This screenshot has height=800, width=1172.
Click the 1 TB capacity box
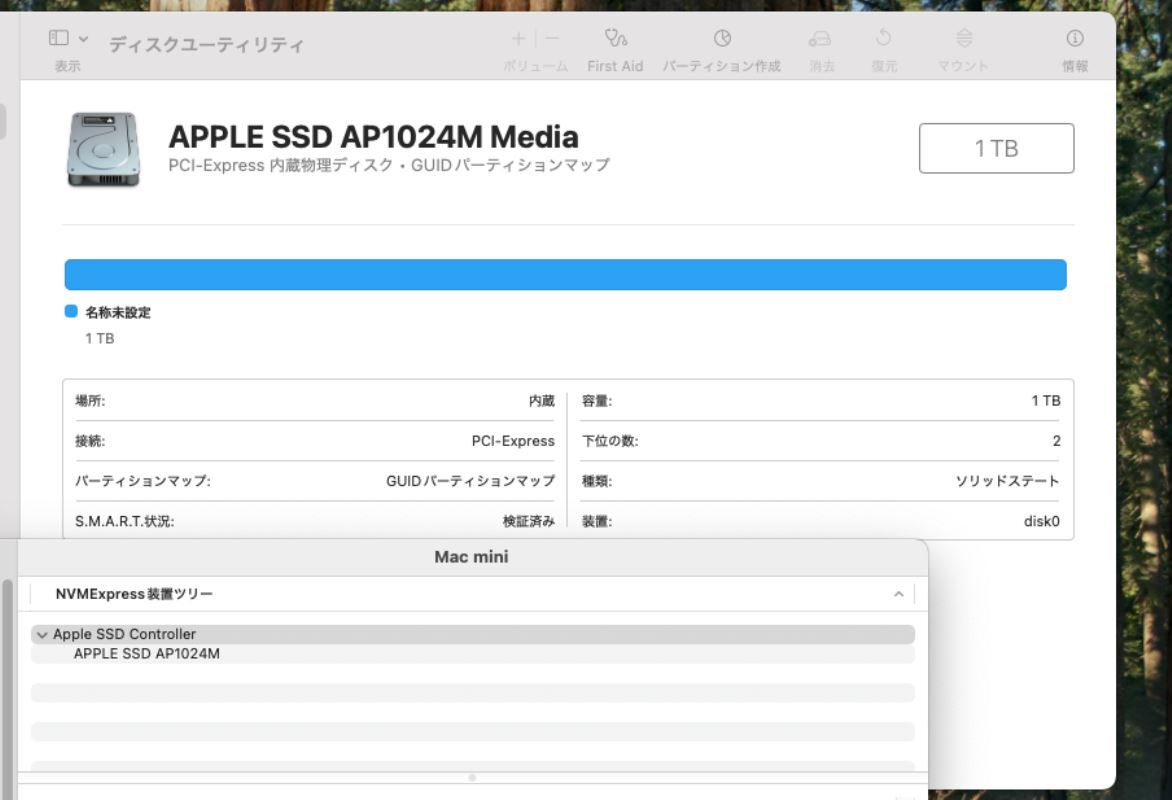pos(996,148)
